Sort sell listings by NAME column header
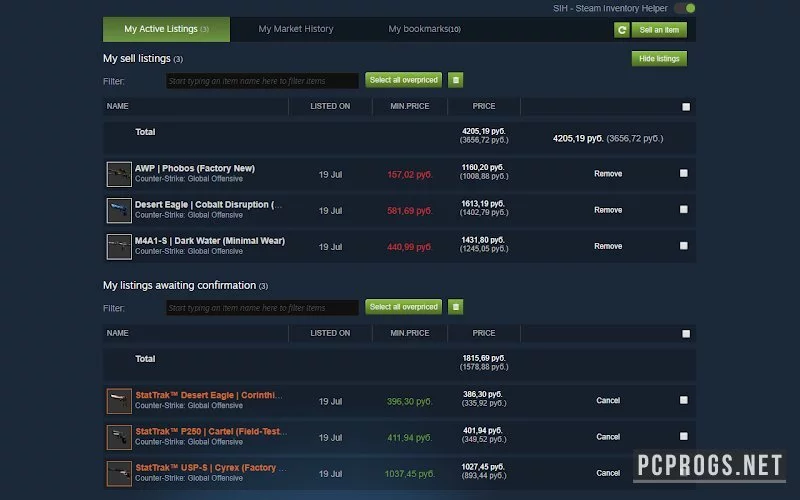 [x=117, y=106]
